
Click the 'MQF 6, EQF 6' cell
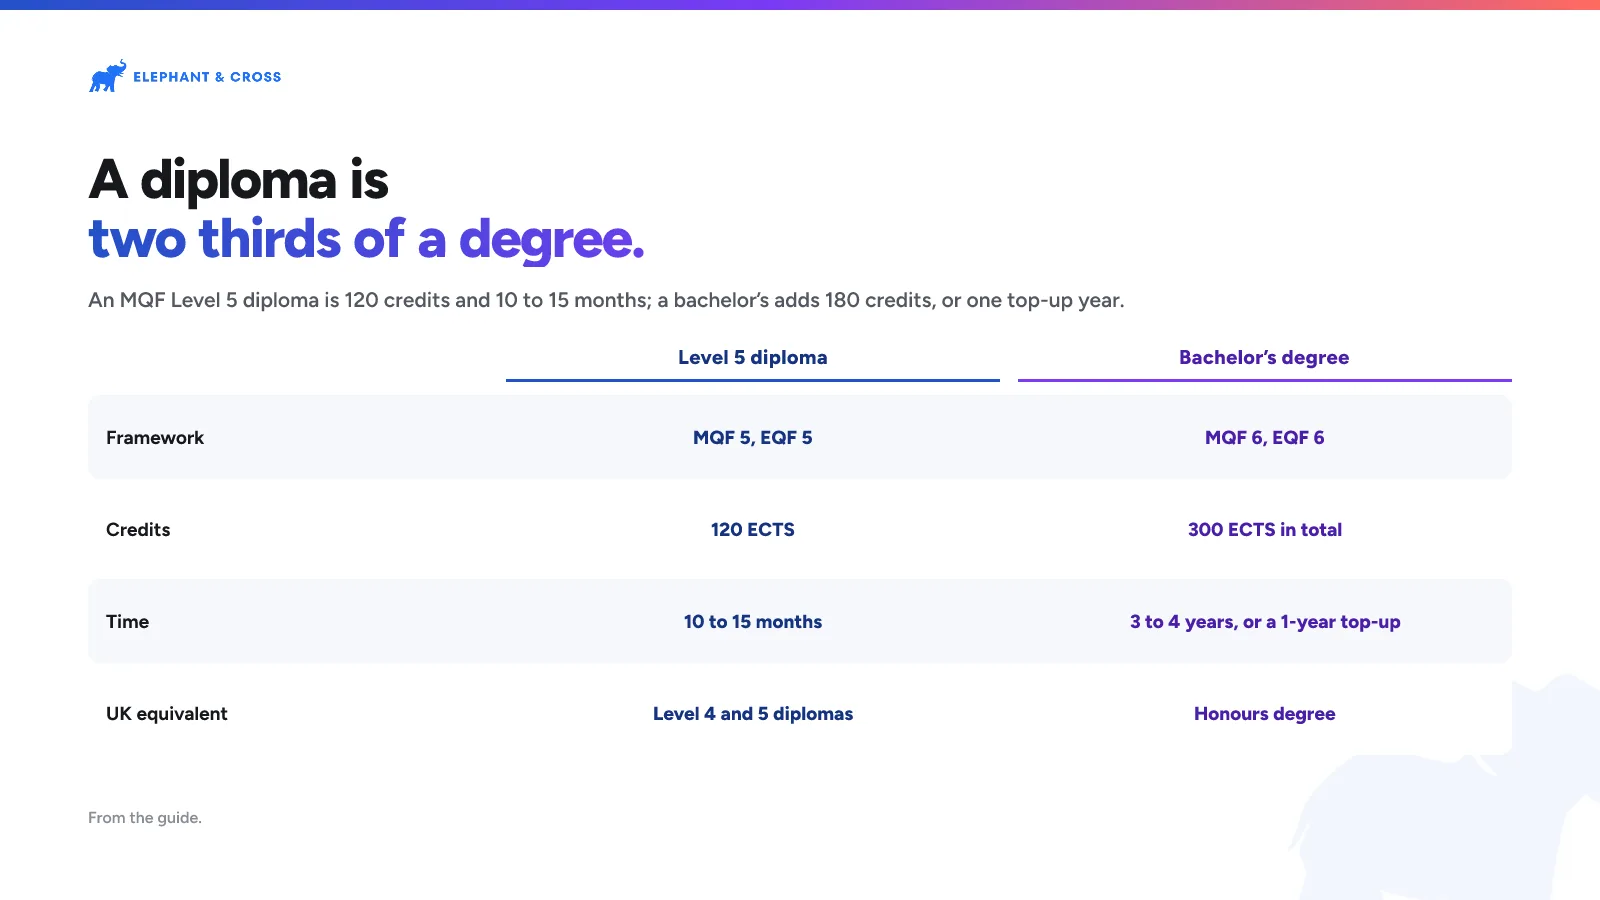[1265, 438]
